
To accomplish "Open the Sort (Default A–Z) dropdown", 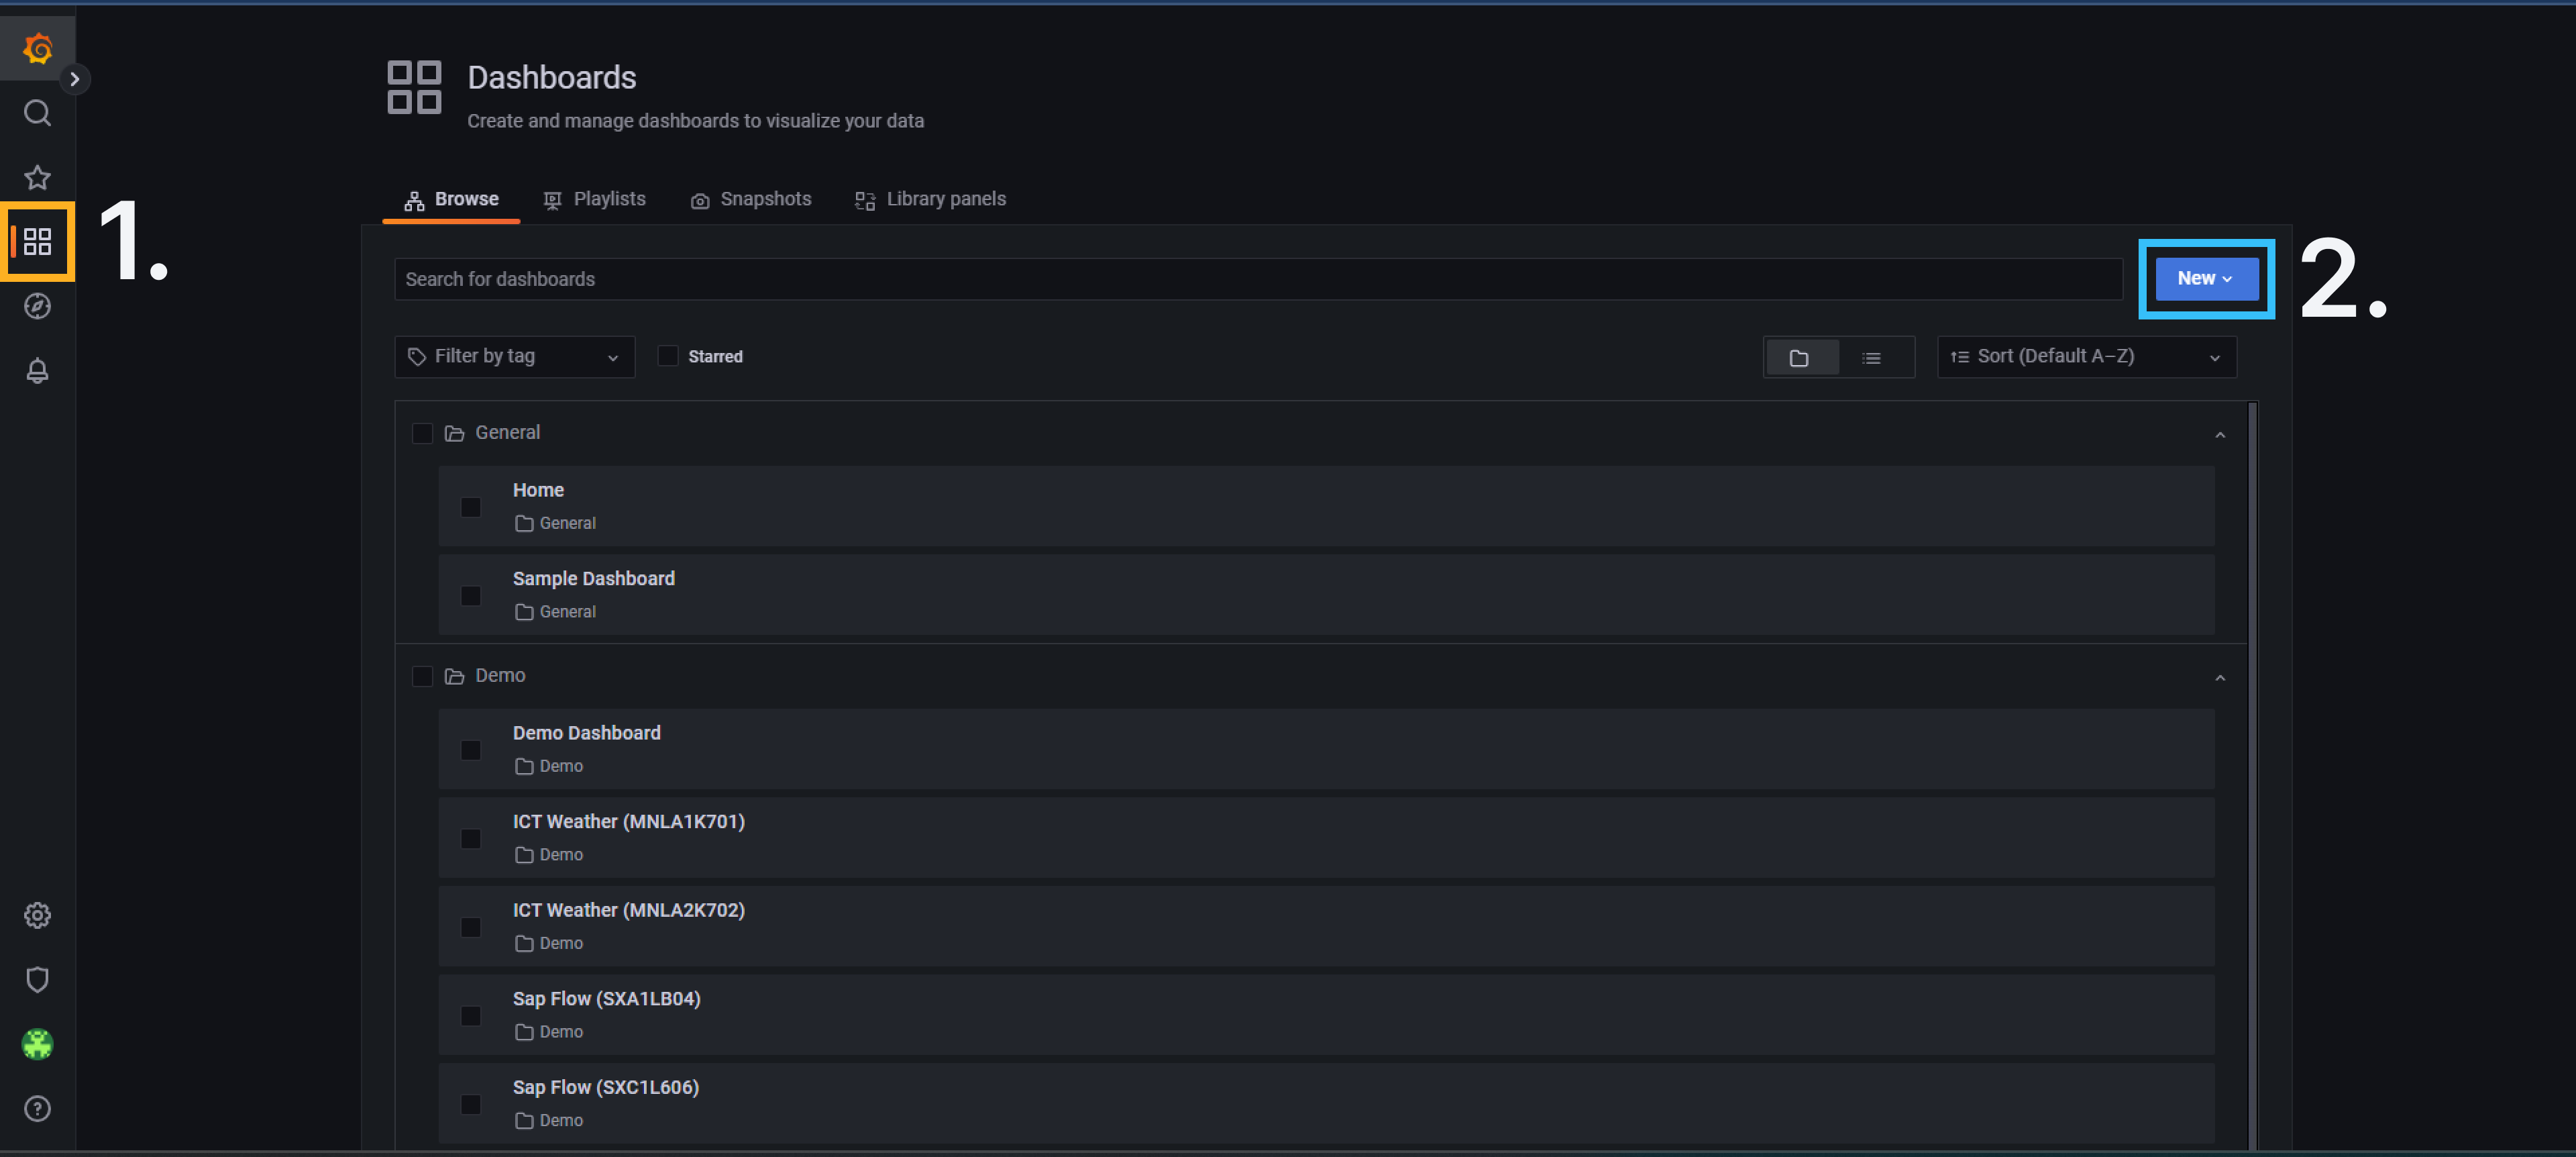I will pyautogui.click(x=2086, y=357).
